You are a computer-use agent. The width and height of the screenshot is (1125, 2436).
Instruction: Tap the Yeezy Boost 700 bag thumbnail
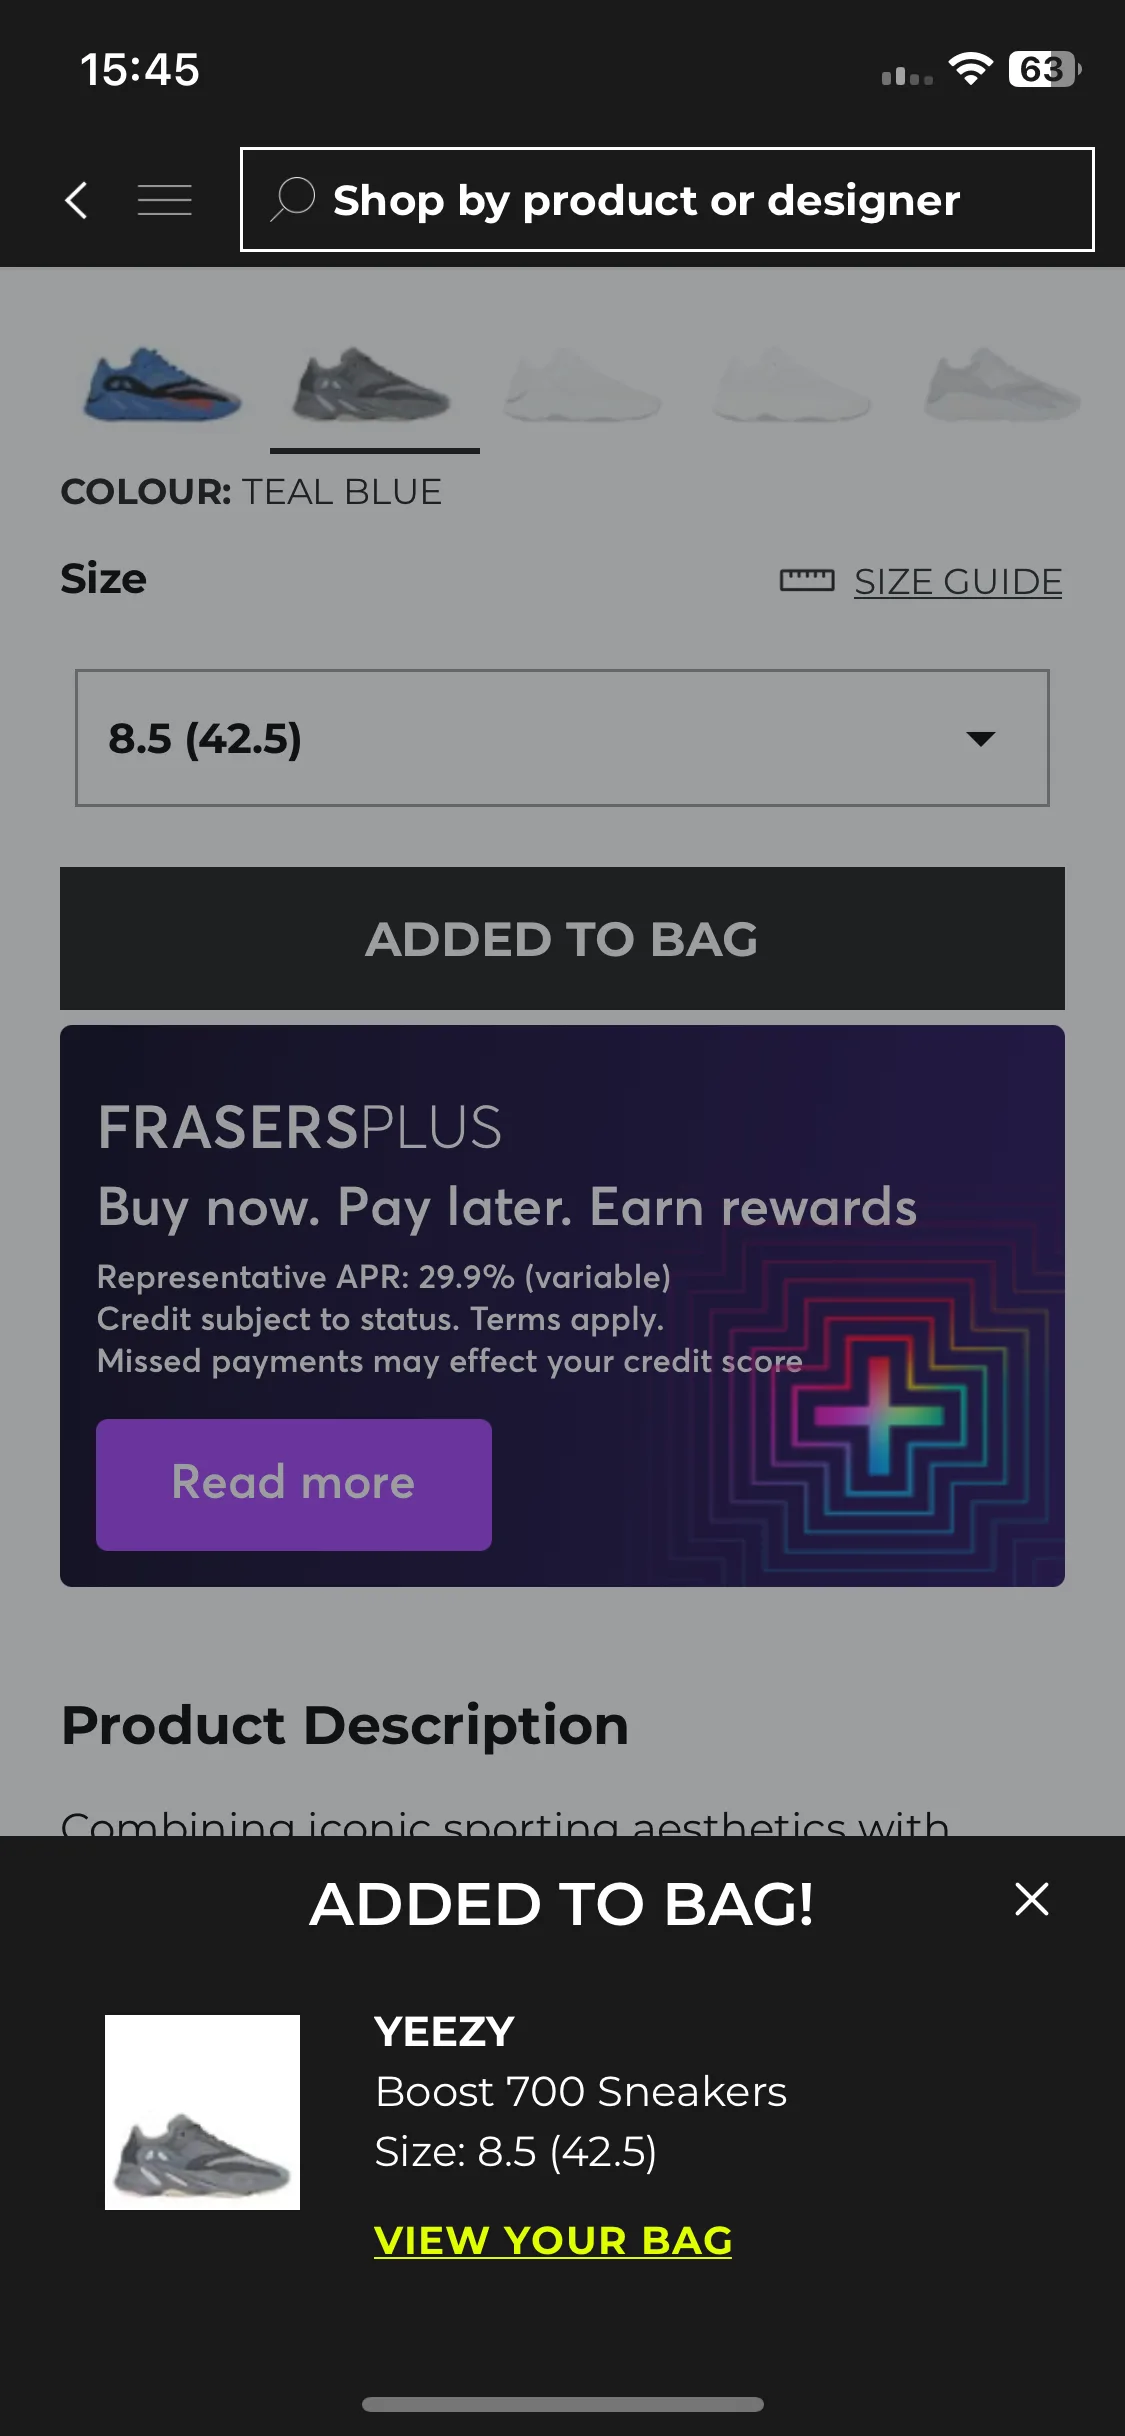tap(202, 2112)
